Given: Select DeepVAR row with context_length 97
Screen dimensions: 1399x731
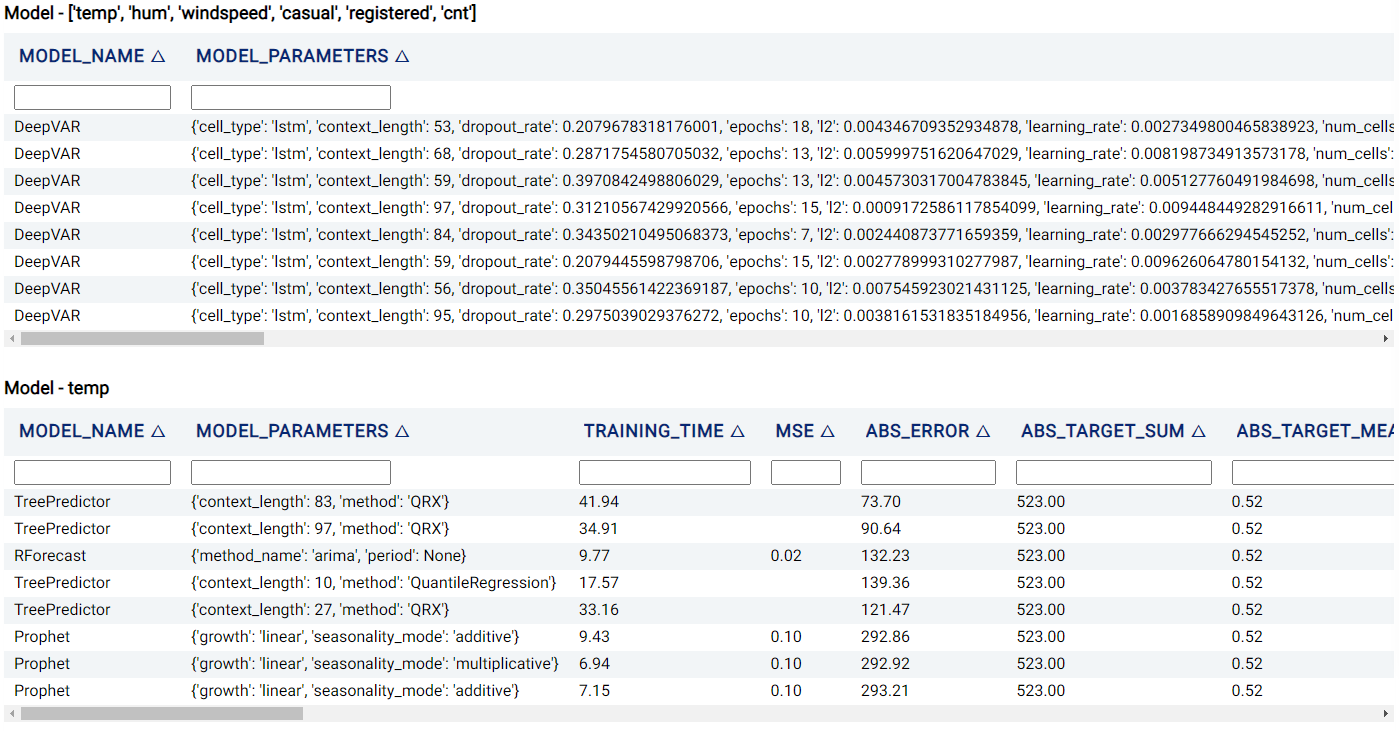Looking at the screenshot, I should coord(699,208).
